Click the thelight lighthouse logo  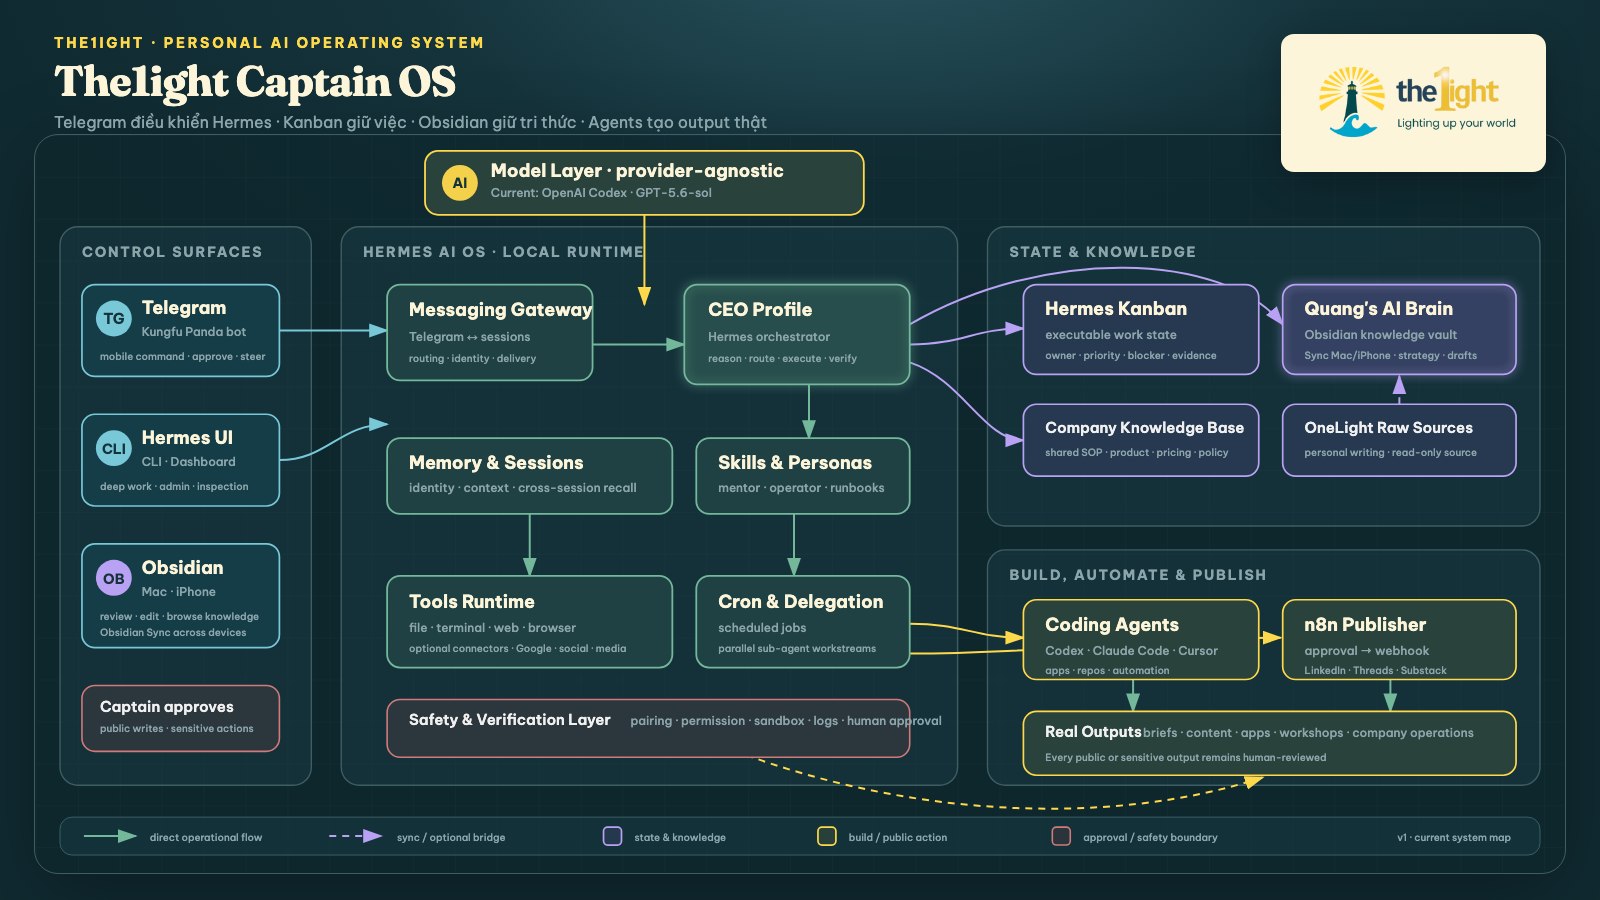pos(1351,102)
